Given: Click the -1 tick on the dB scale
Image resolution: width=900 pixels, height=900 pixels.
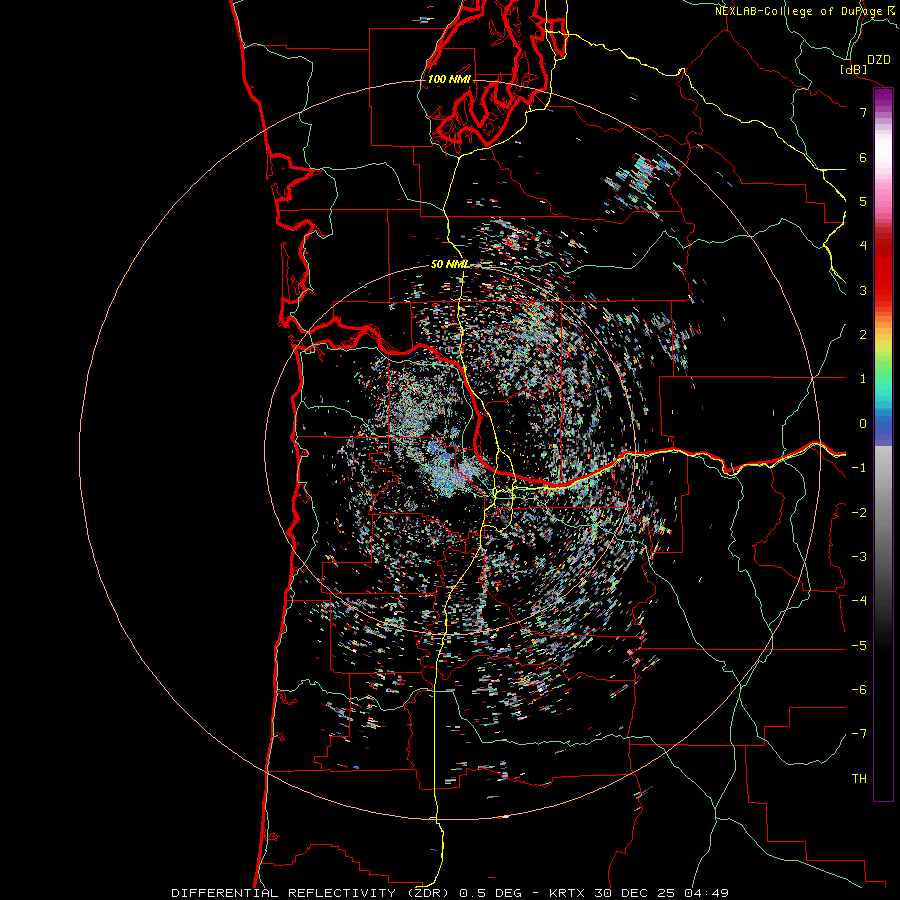Looking at the screenshot, I should point(859,468).
